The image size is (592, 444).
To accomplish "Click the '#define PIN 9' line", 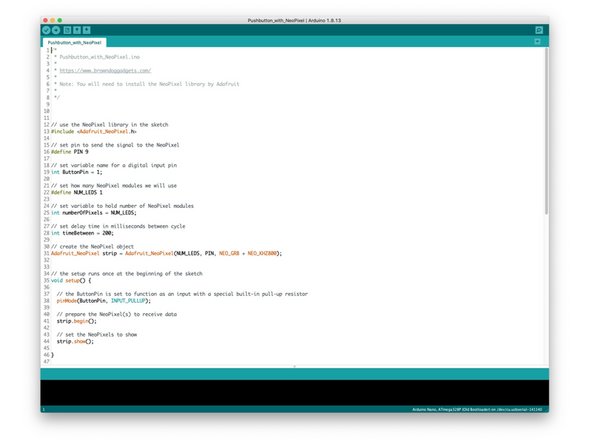I will click(69, 152).
